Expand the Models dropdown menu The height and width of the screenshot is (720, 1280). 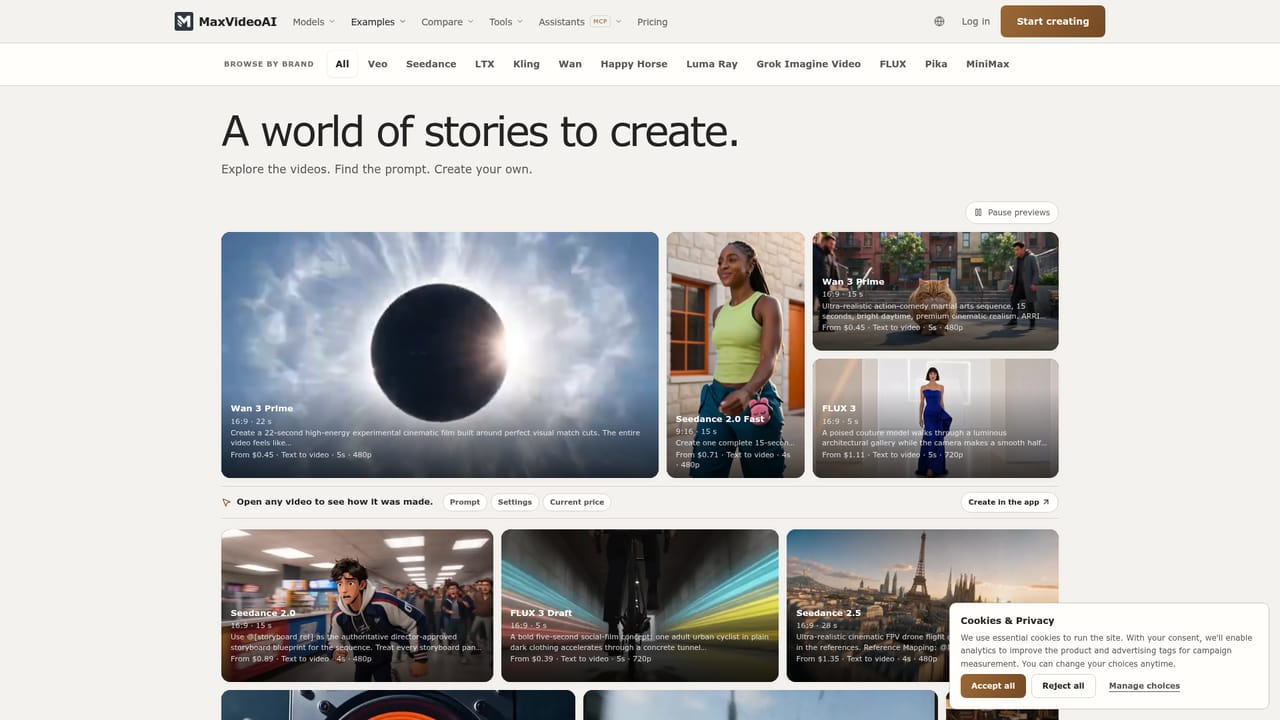314,21
